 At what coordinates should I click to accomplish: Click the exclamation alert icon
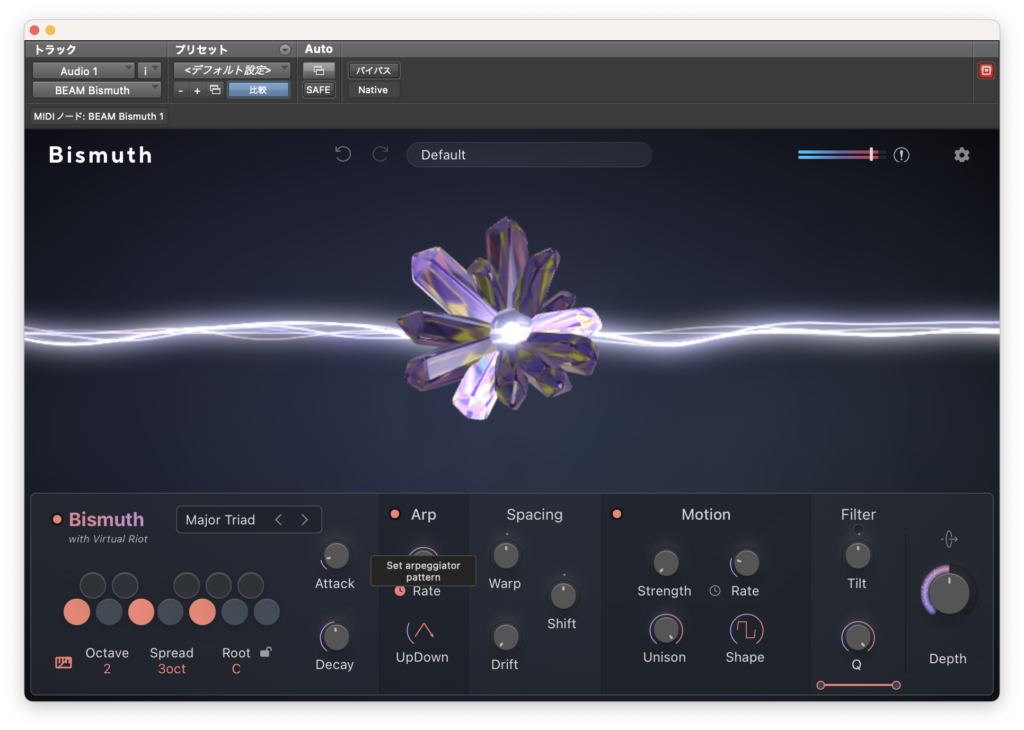click(x=901, y=155)
